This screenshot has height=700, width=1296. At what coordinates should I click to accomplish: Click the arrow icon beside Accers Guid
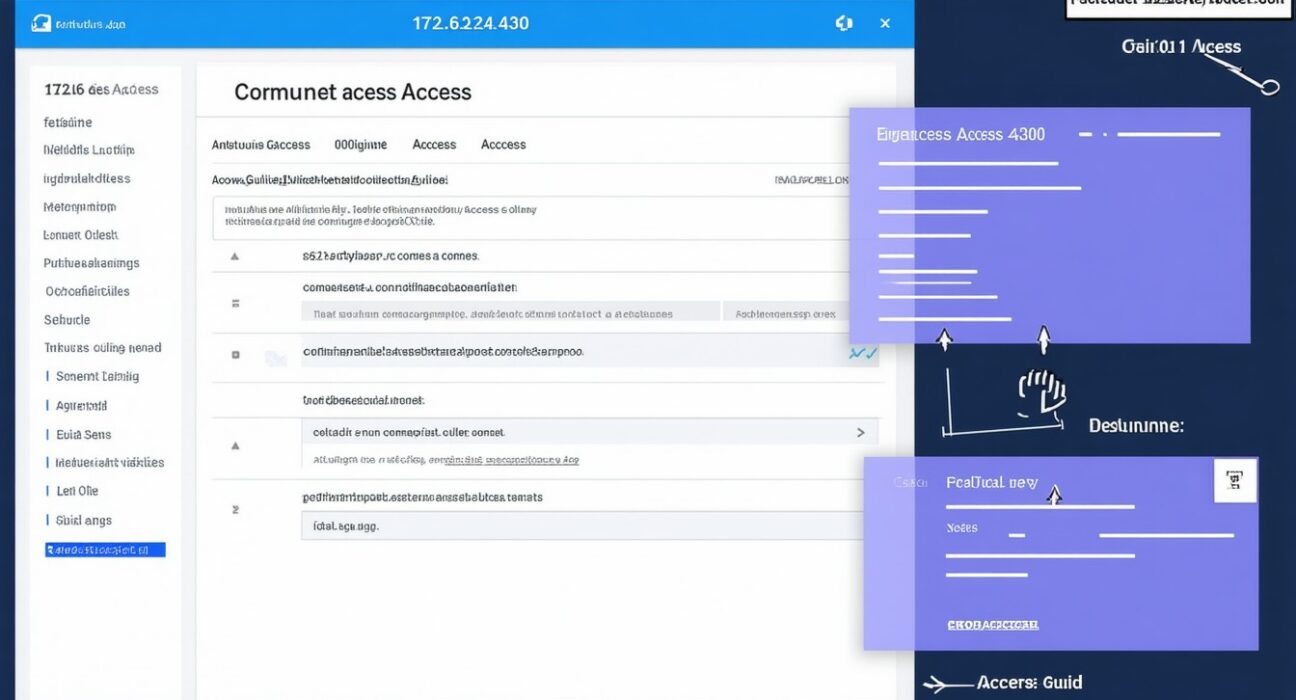click(943, 684)
